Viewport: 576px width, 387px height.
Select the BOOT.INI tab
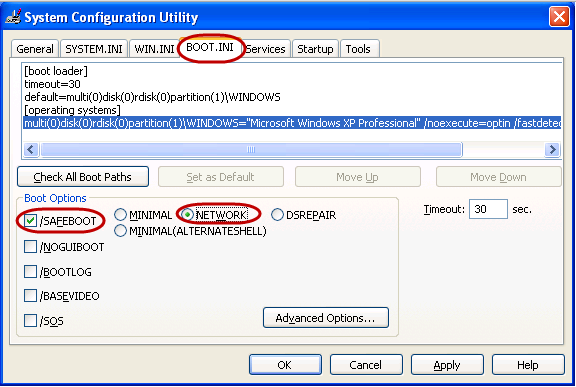pyautogui.click(x=210, y=47)
